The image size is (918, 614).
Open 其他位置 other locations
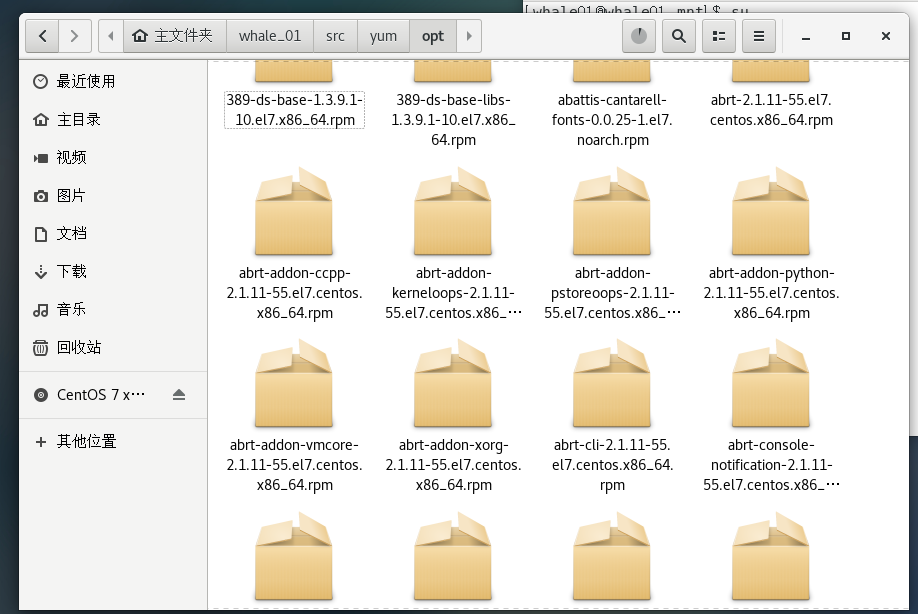tap(113, 441)
